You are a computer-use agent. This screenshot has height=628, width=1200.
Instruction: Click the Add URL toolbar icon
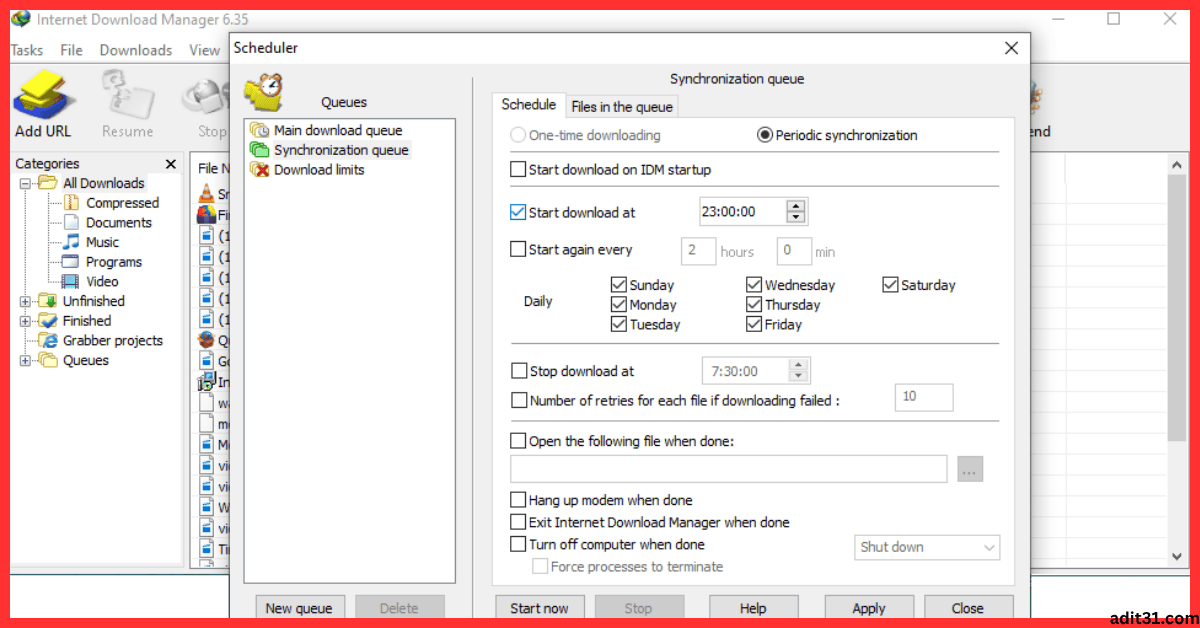pos(43,94)
